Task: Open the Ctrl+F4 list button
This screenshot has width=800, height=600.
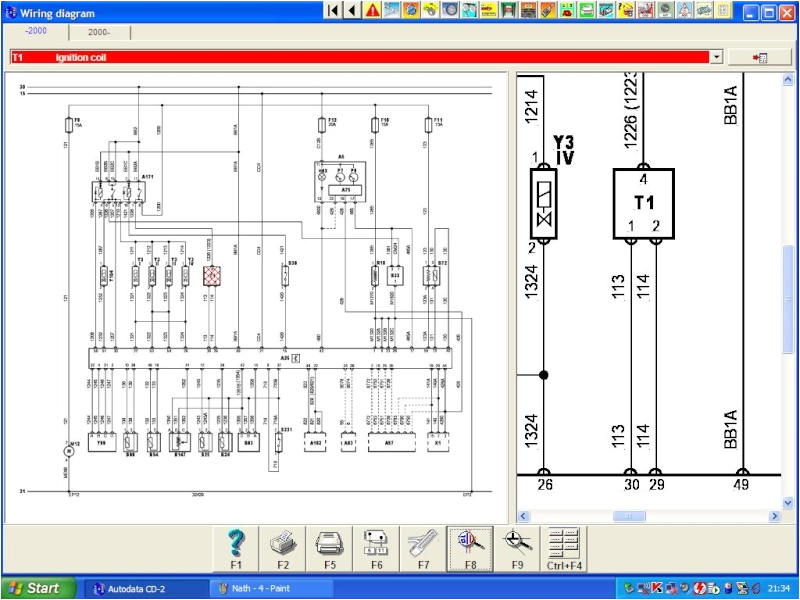Action: 565,546
